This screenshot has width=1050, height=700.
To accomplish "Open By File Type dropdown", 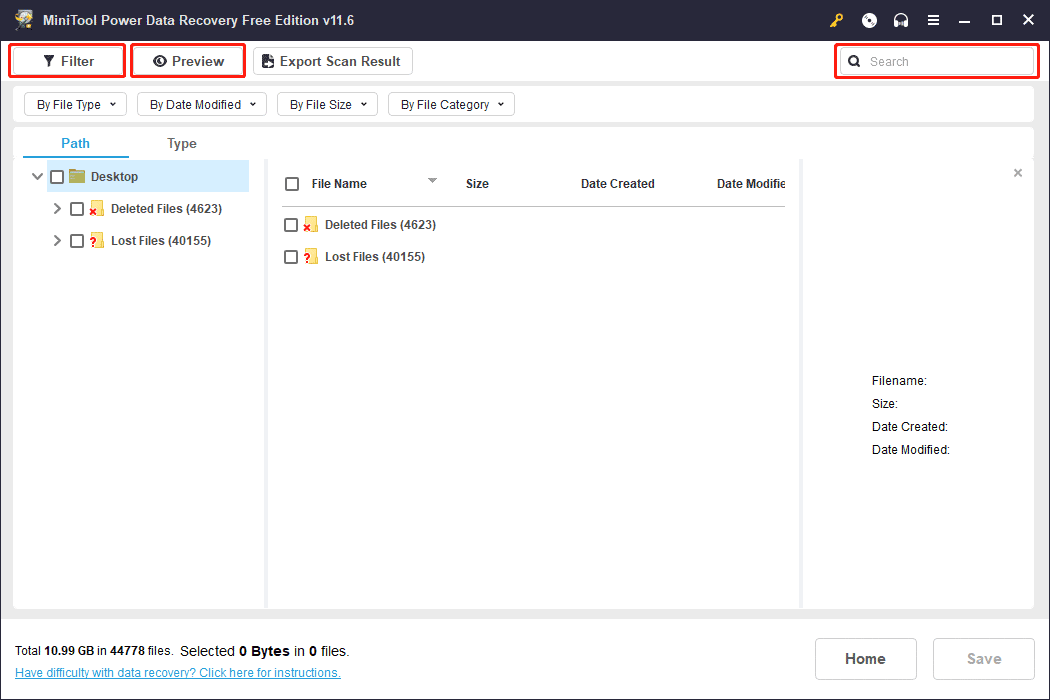I will pos(76,104).
